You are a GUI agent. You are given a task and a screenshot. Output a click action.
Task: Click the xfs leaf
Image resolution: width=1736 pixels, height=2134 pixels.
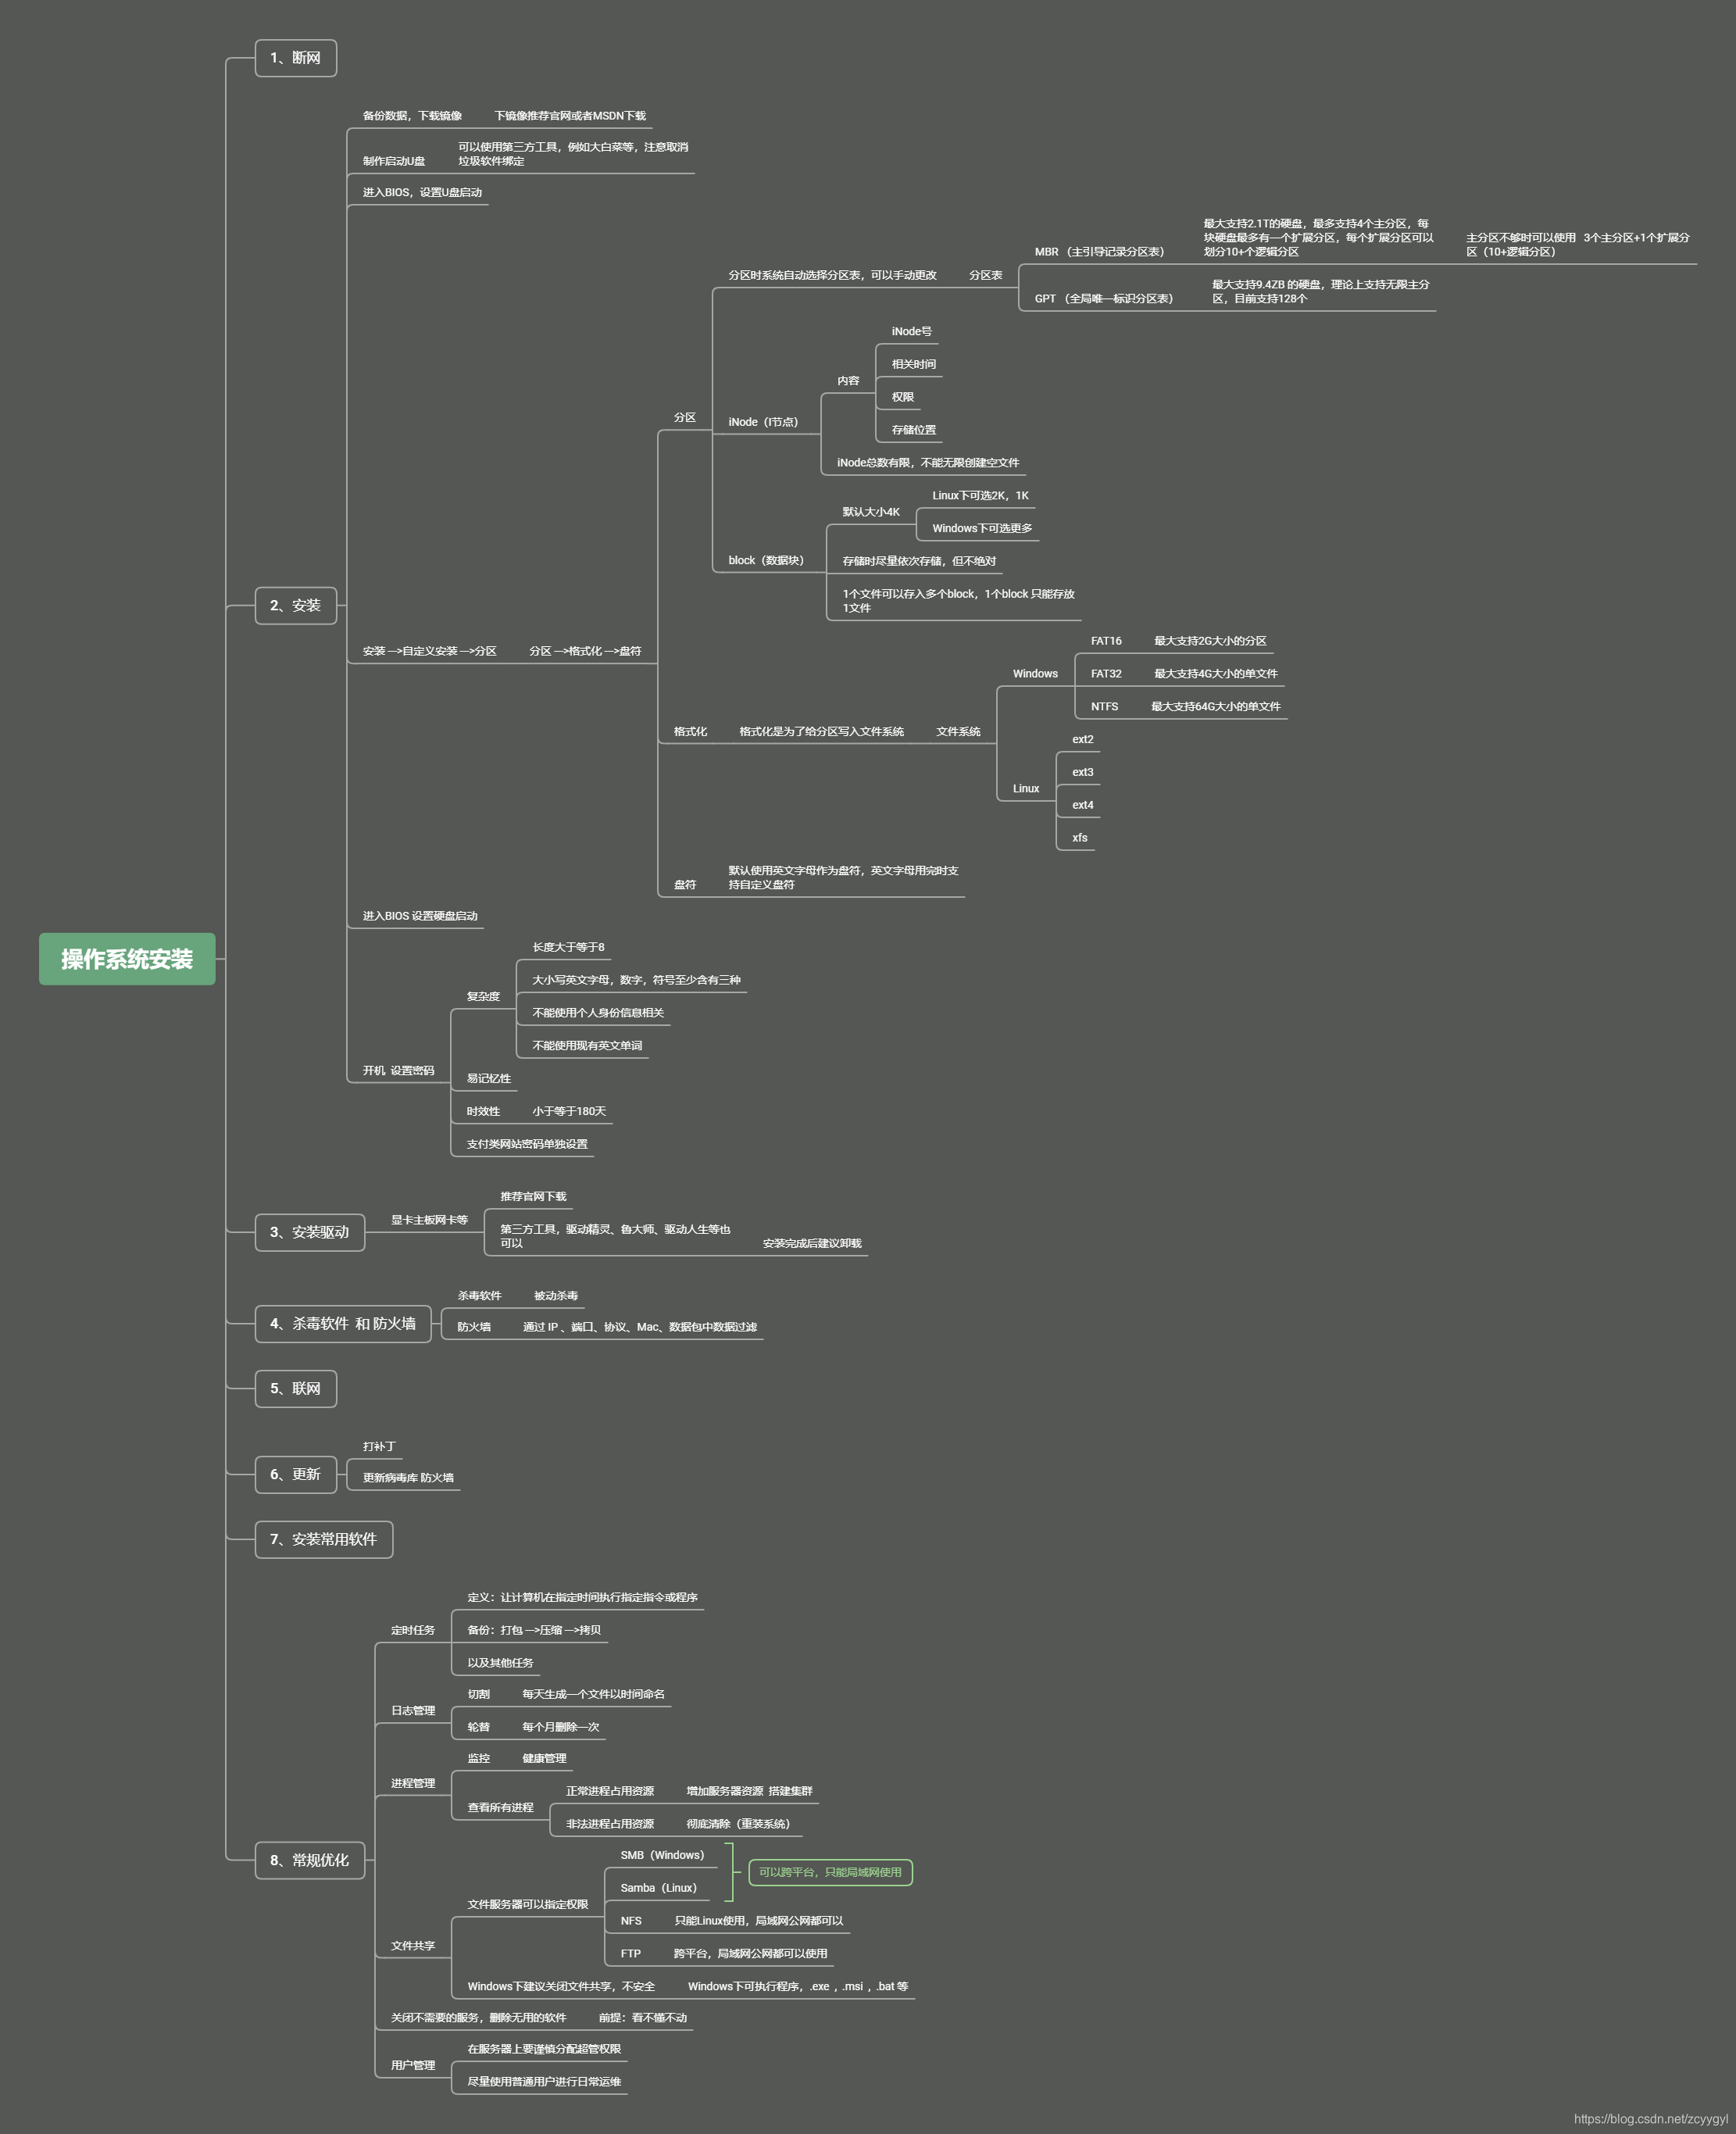coord(1079,838)
